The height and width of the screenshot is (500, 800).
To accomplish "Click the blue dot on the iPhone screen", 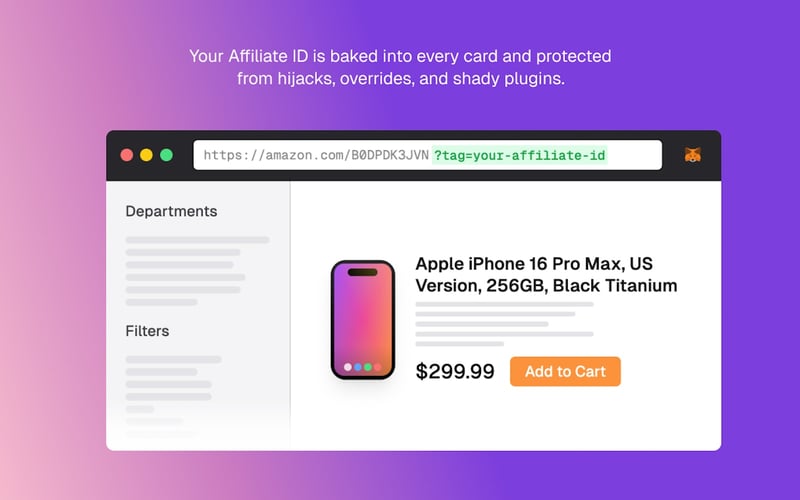I will (358, 367).
